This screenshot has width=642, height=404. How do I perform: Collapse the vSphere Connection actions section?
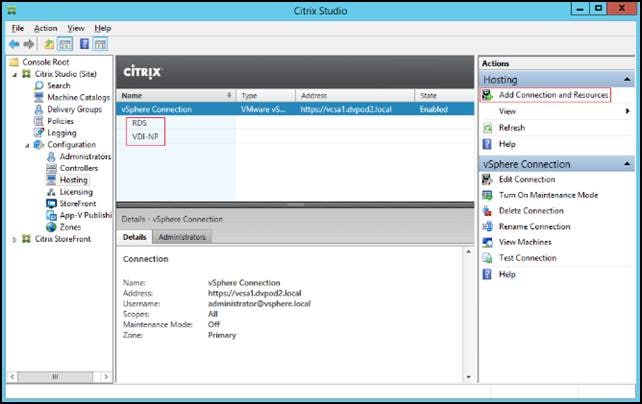click(627, 164)
